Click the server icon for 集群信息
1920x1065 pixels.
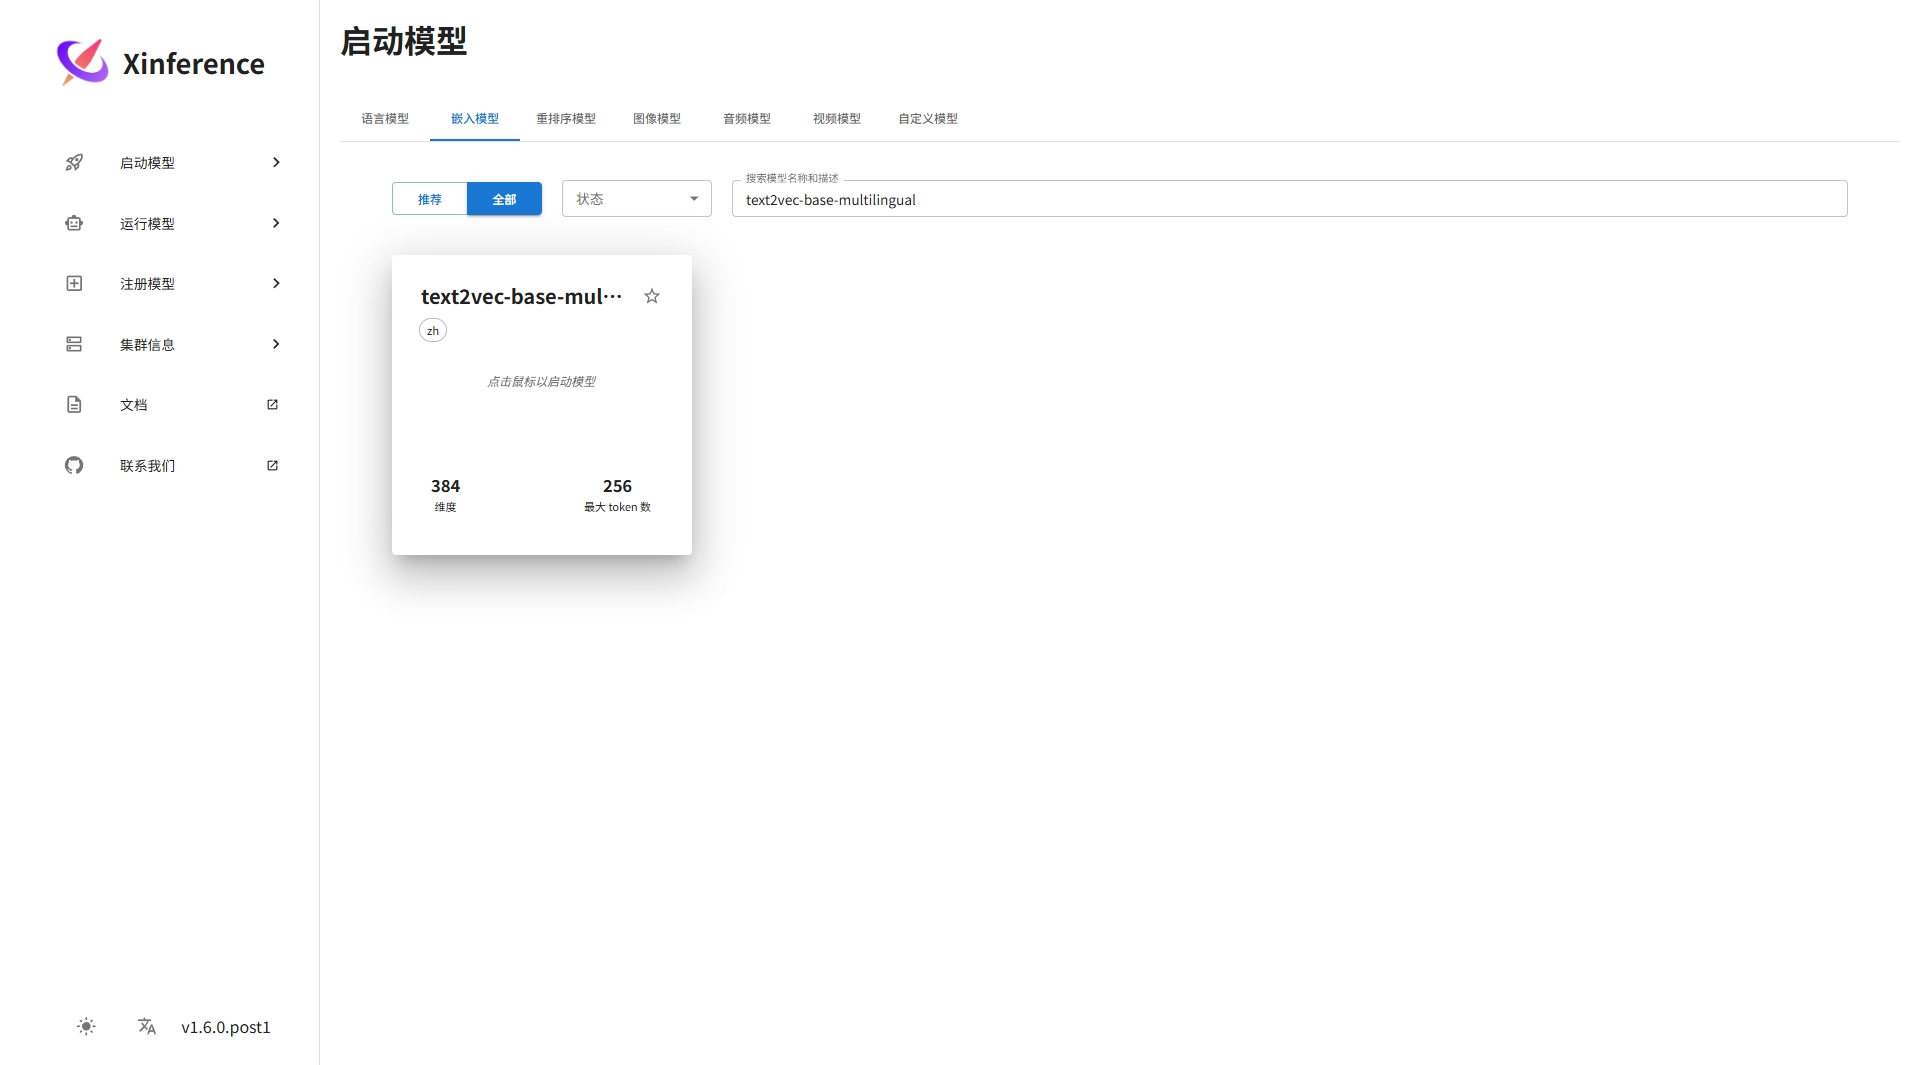74,344
